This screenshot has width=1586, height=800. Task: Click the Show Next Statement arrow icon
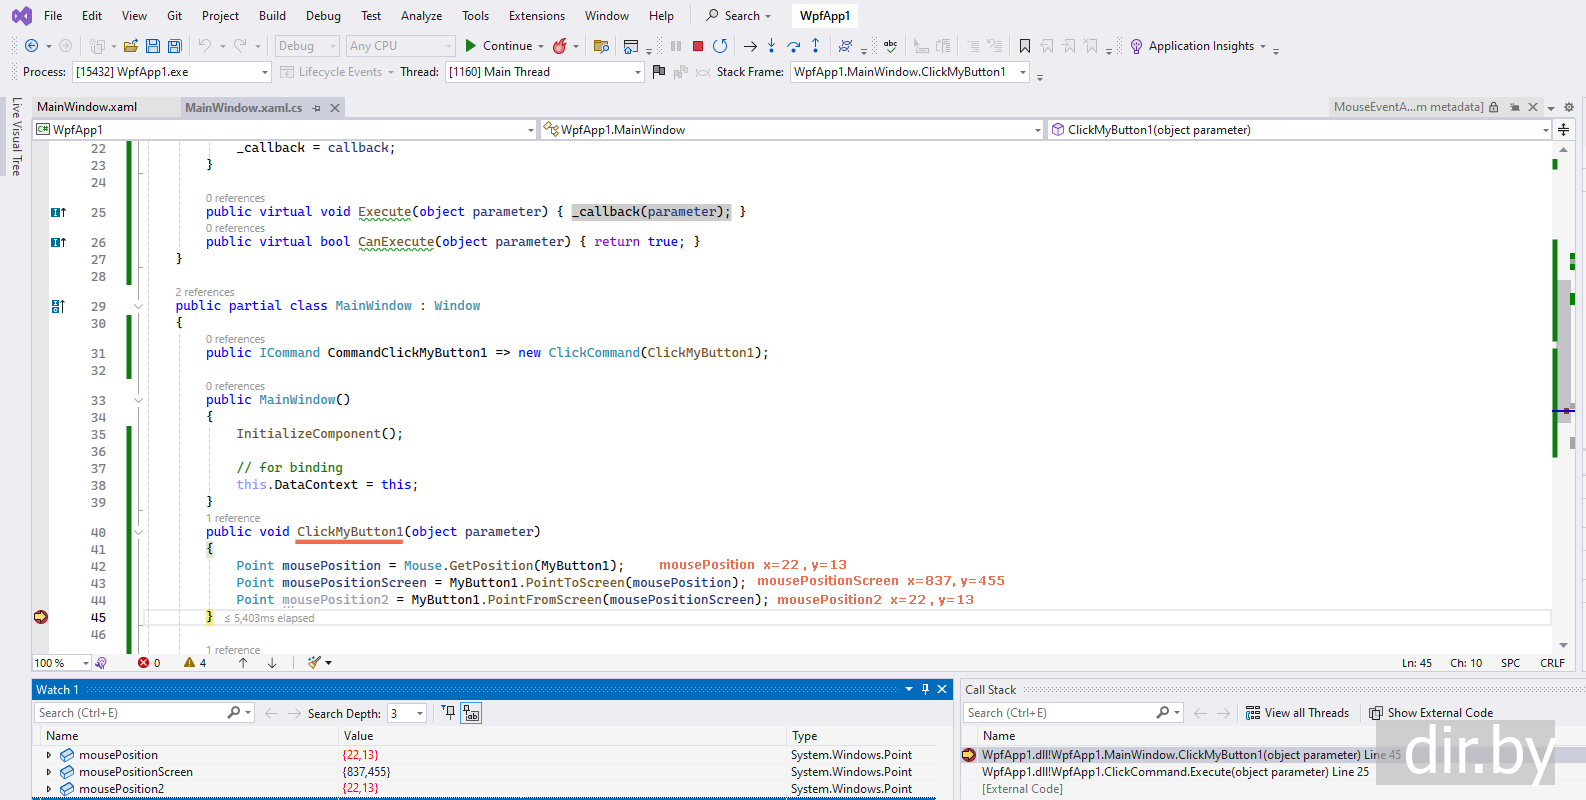(750, 46)
